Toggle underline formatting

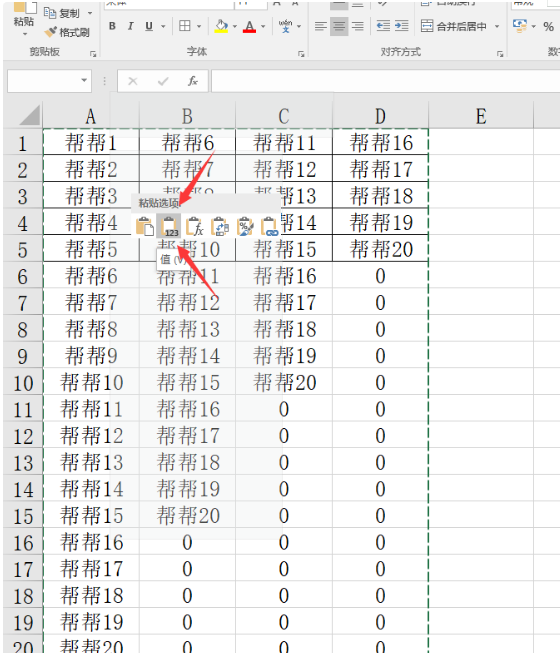(x=149, y=26)
